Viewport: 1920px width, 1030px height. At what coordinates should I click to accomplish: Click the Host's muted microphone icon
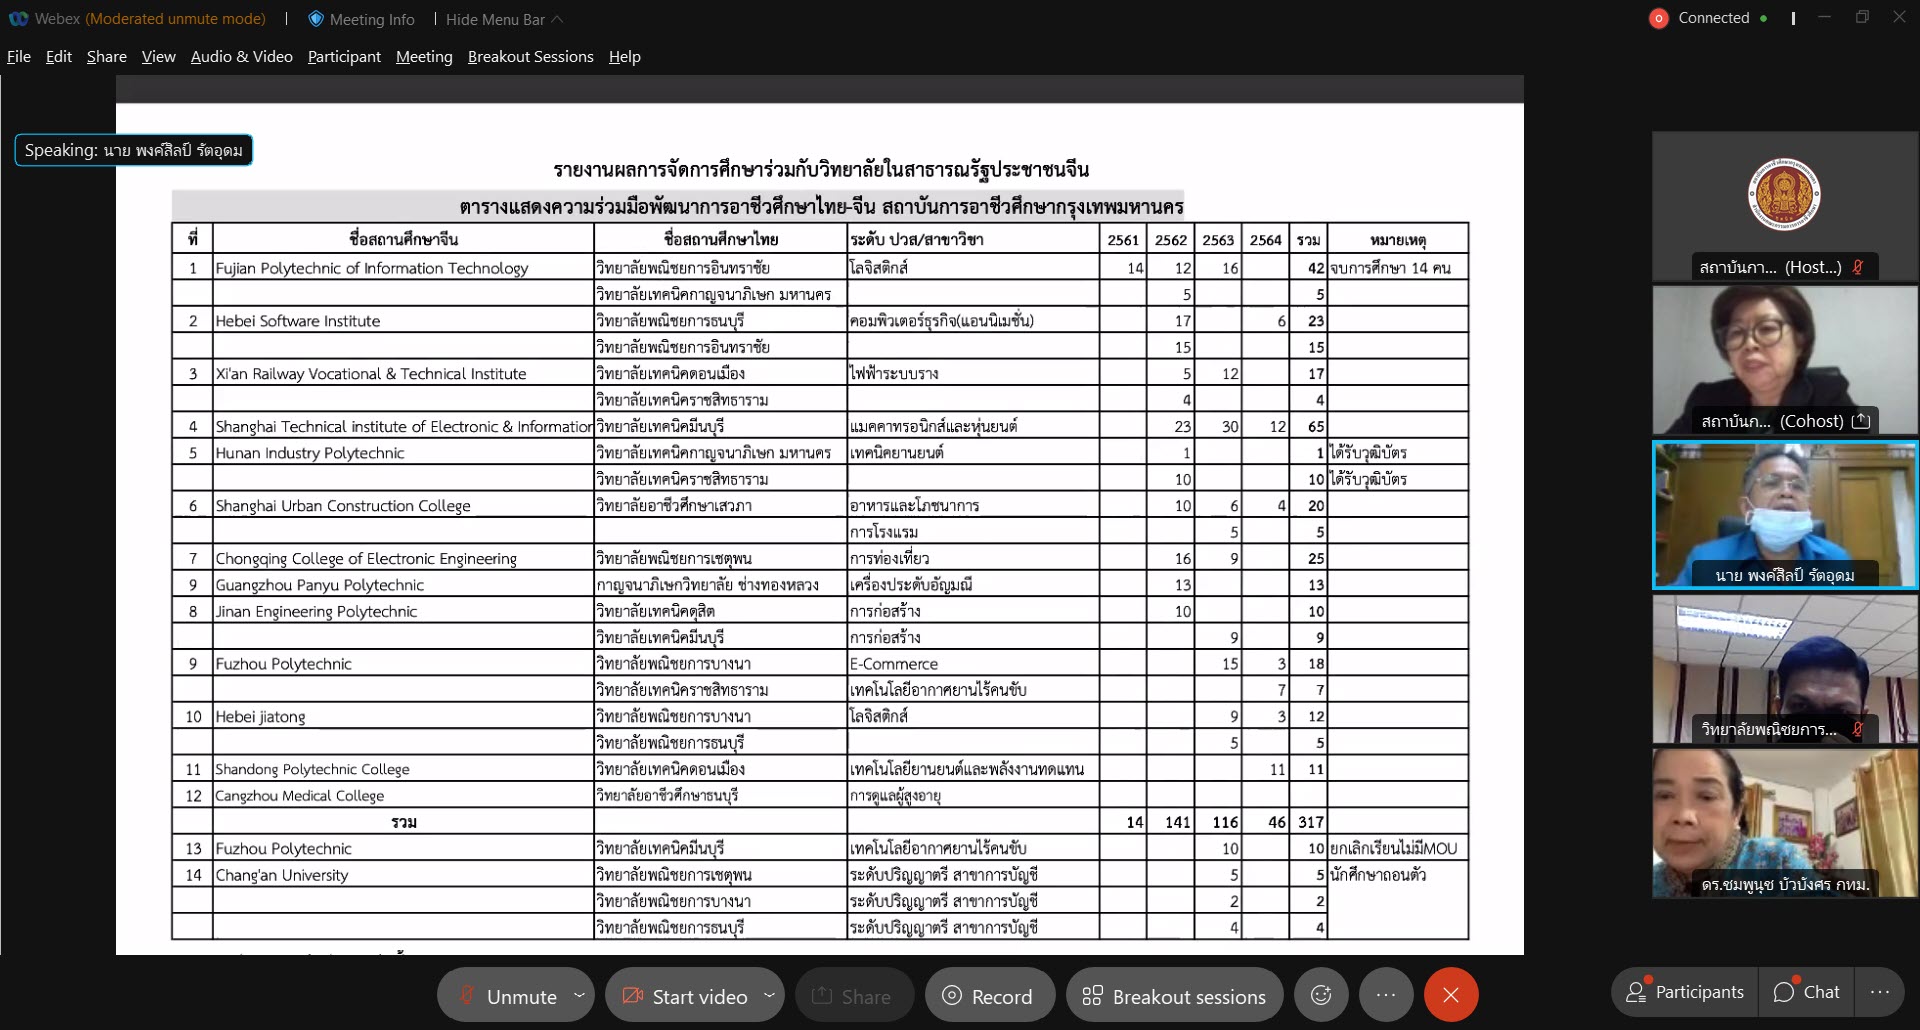tap(1858, 267)
